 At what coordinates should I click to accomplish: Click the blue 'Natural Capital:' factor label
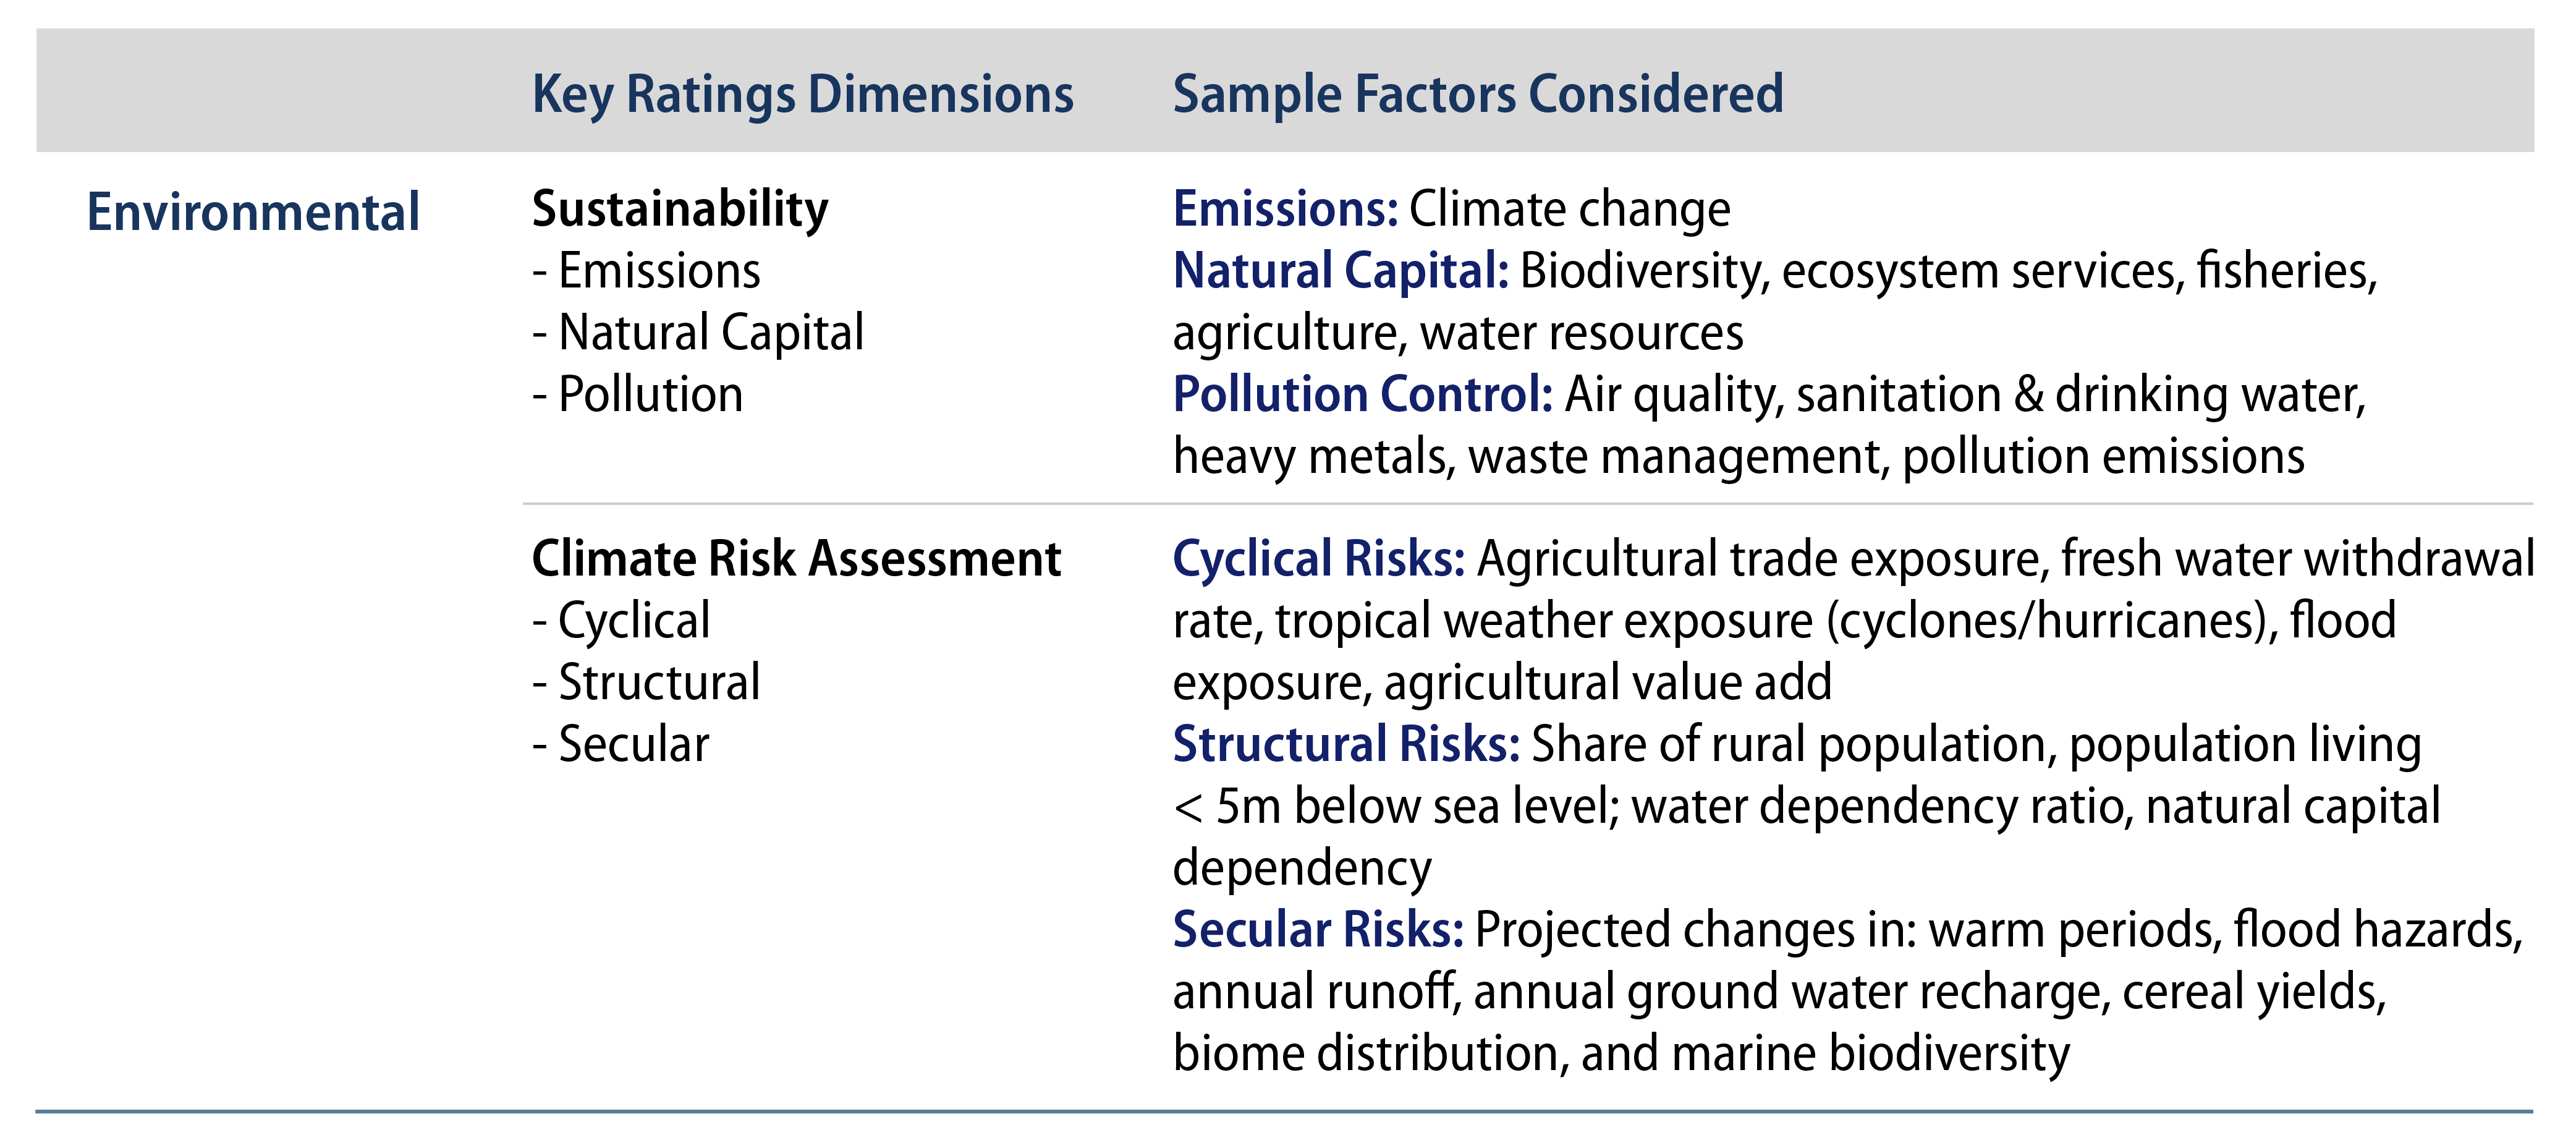1340,272
